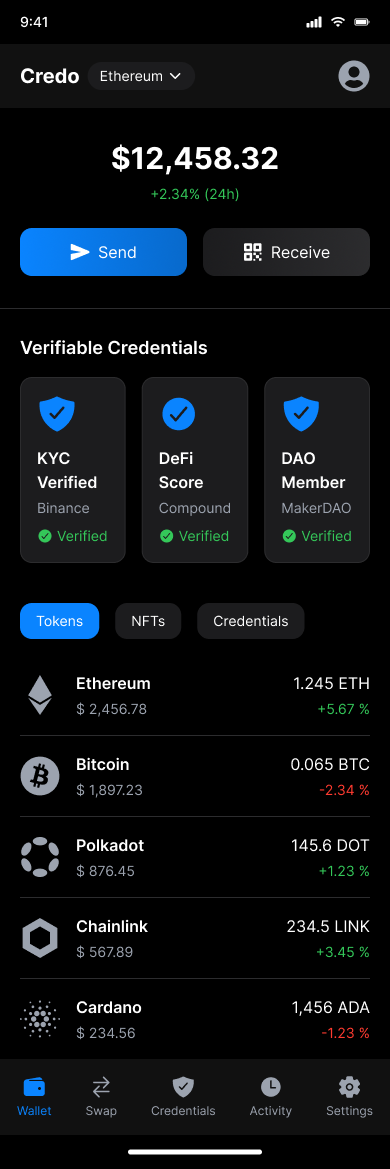Open the Chainlink hexagon icon
390x1169 pixels.
[x=40, y=938]
